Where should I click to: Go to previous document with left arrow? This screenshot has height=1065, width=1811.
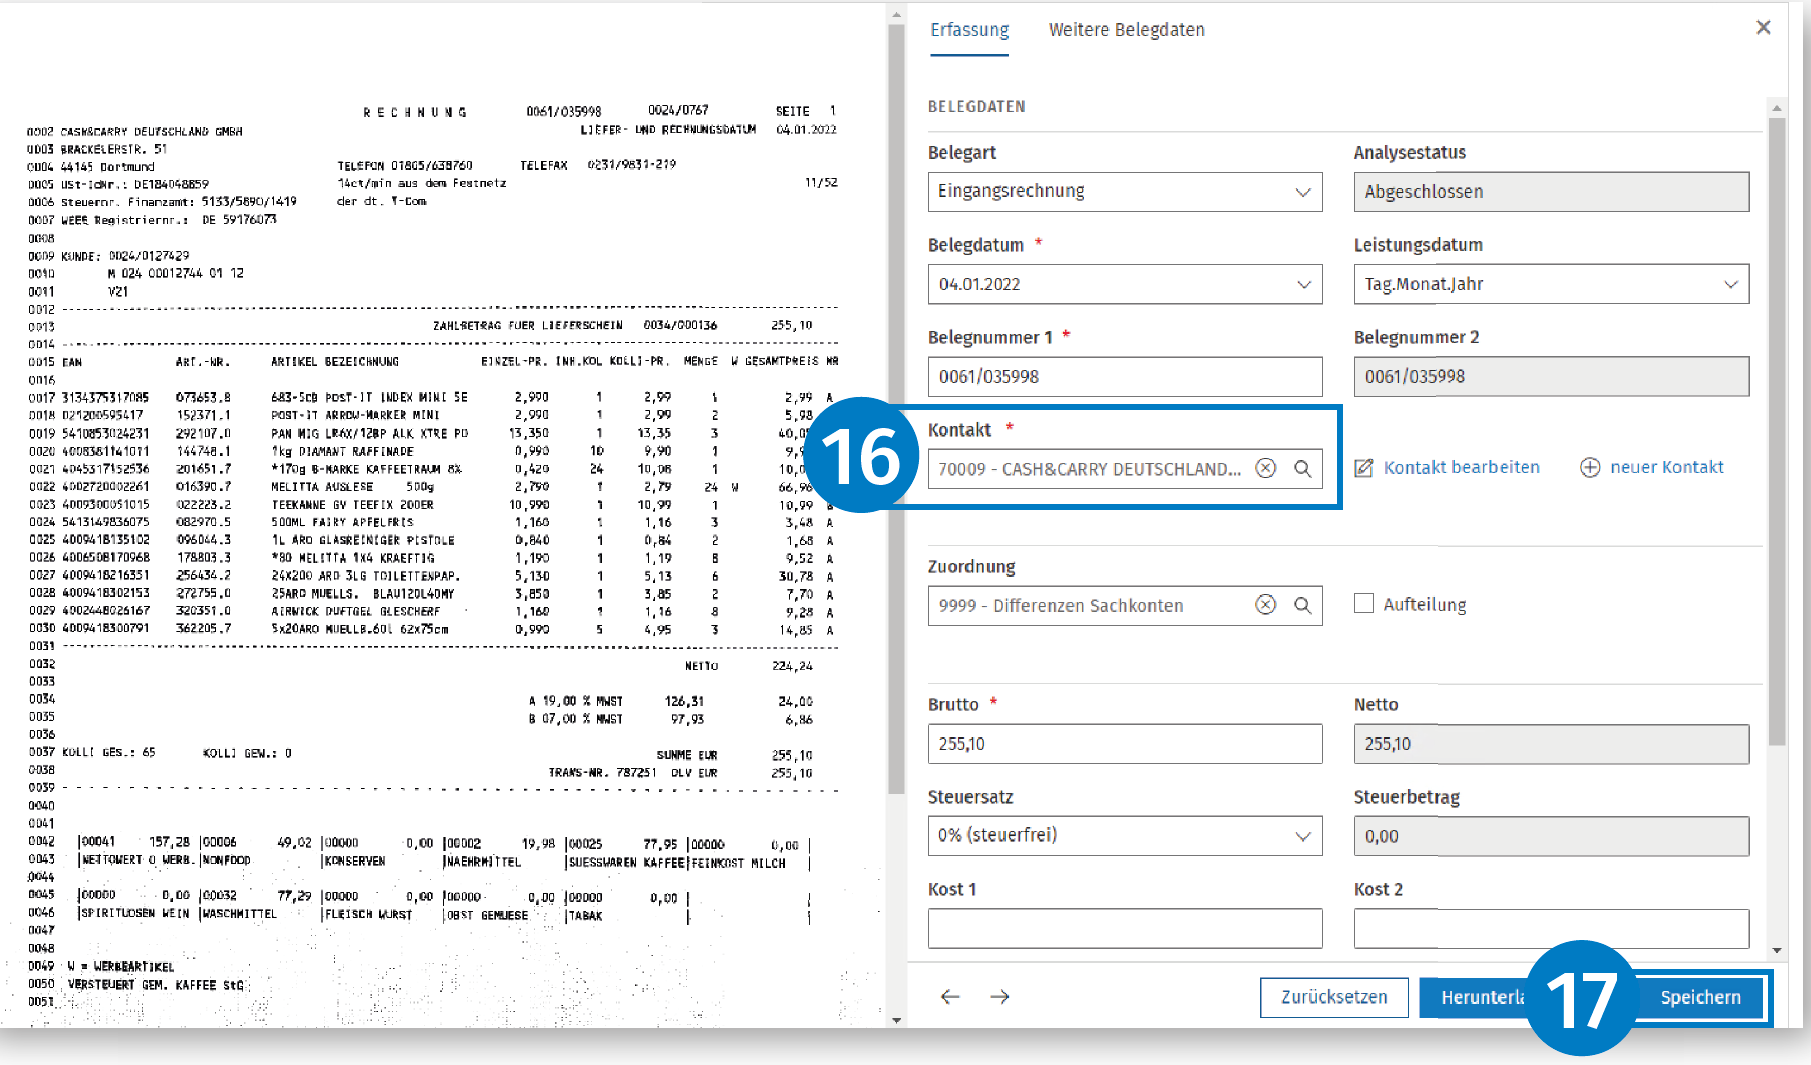[x=950, y=996]
